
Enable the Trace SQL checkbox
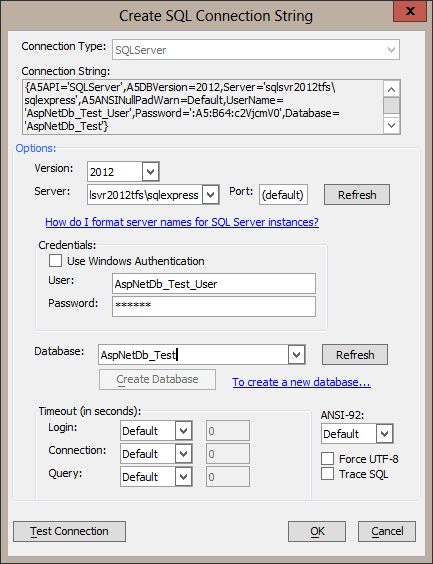[327, 474]
